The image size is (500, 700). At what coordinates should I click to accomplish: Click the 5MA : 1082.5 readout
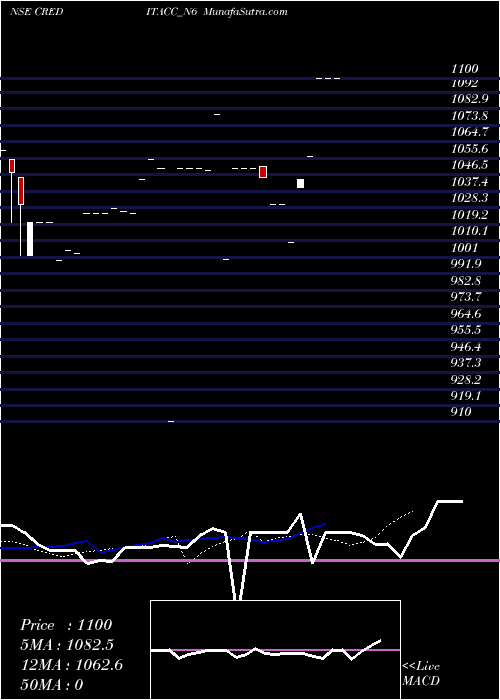(x=67, y=645)
